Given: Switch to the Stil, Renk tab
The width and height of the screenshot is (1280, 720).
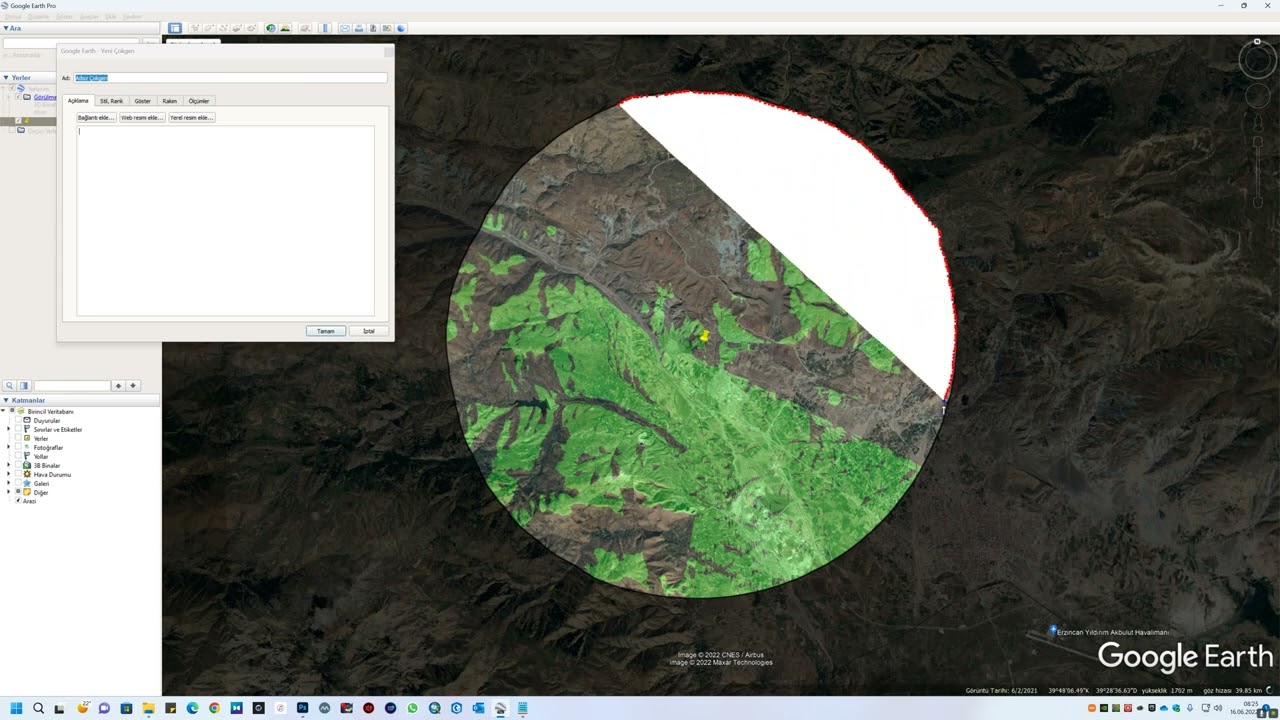Looking at the screenshot, I should (x=111, y=101).
